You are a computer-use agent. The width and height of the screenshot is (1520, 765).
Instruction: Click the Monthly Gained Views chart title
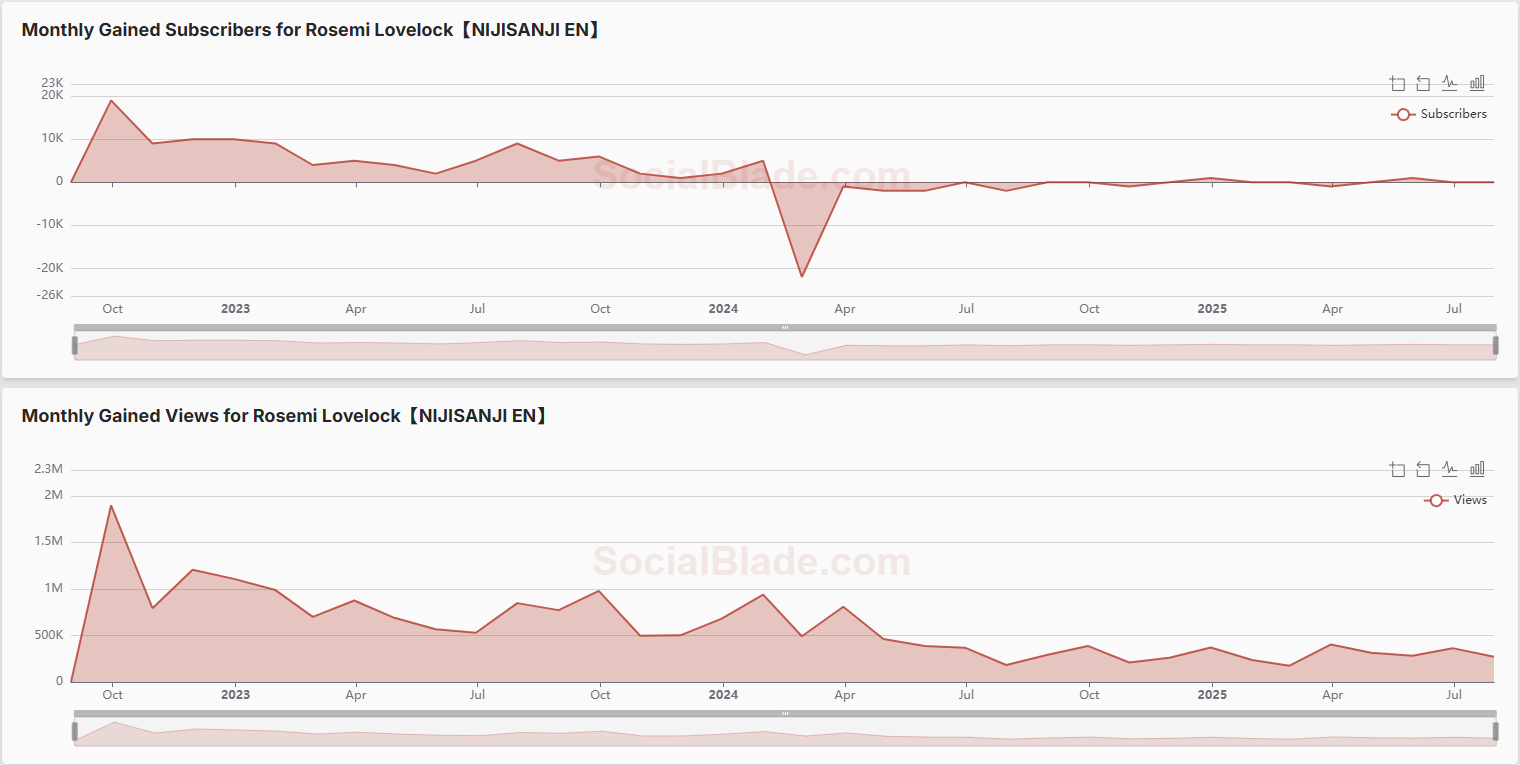[285, 416]
